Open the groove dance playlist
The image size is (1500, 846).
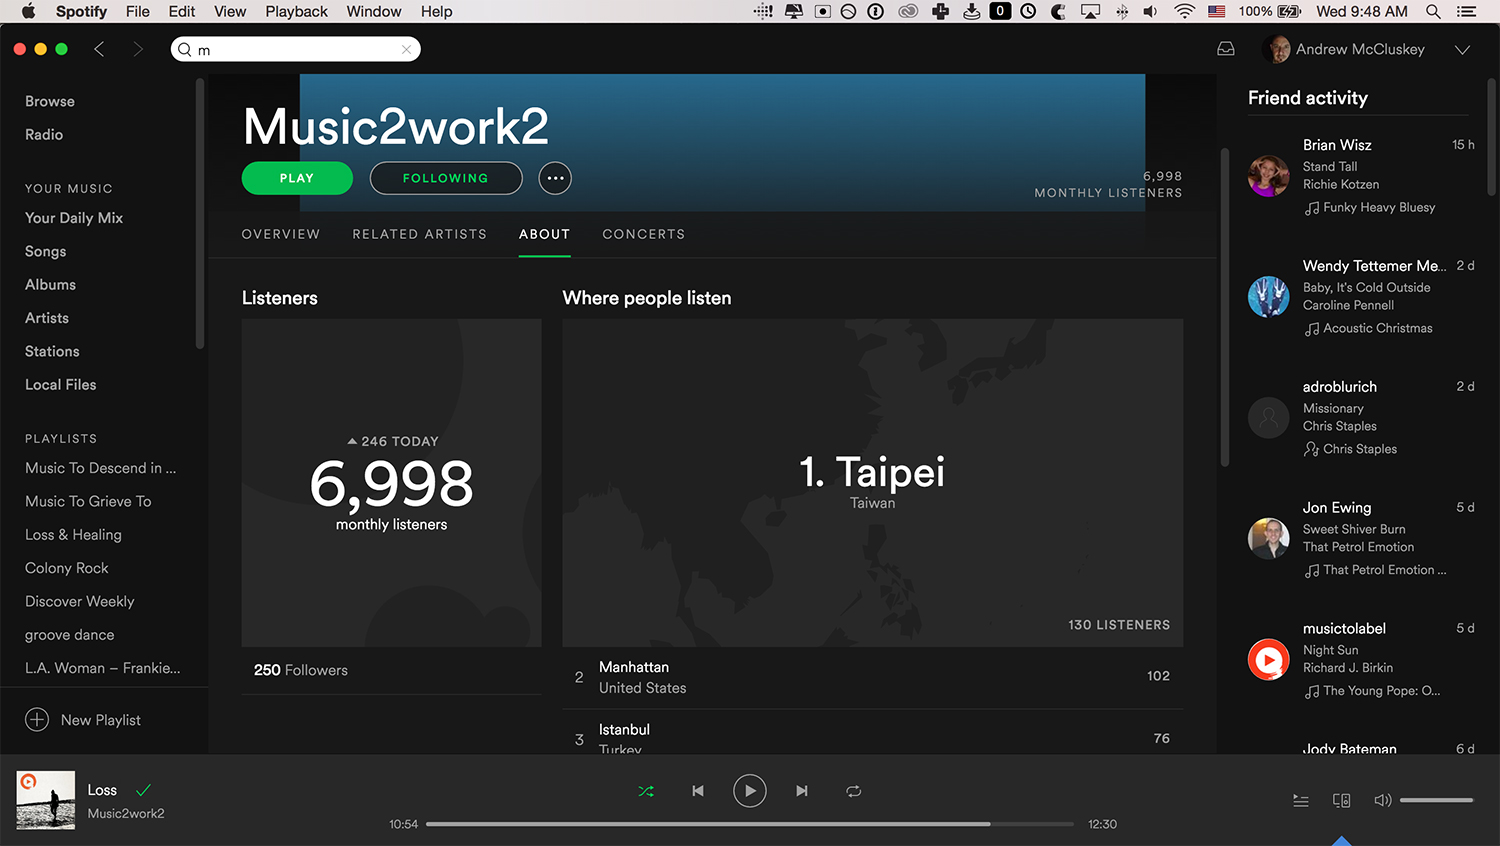(70, 635)
